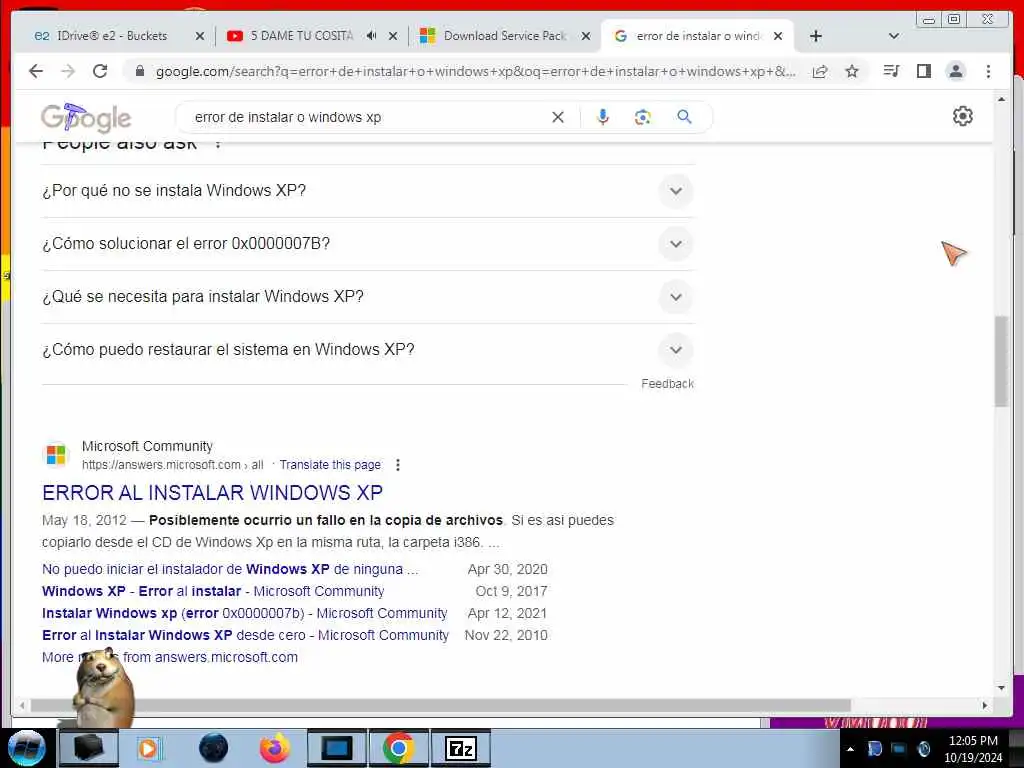Open the tab search dropdown arrow
1024x768 pixels.
[894, 36]
